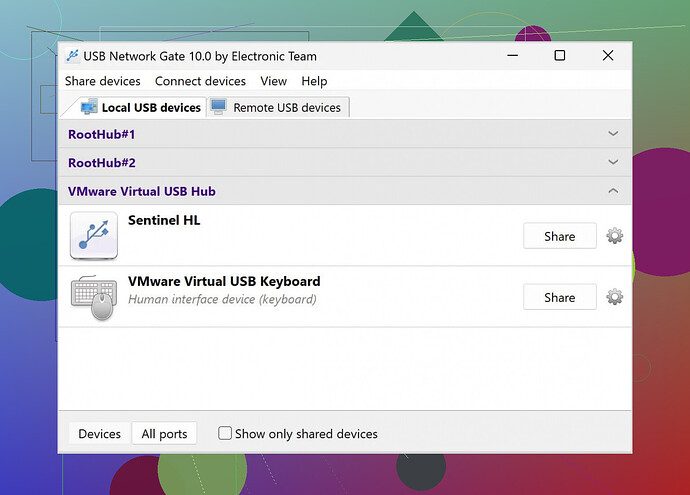Click the RootHub#1 header text
The height and width of the screenshot is (495, 690).
coord(101,134)
